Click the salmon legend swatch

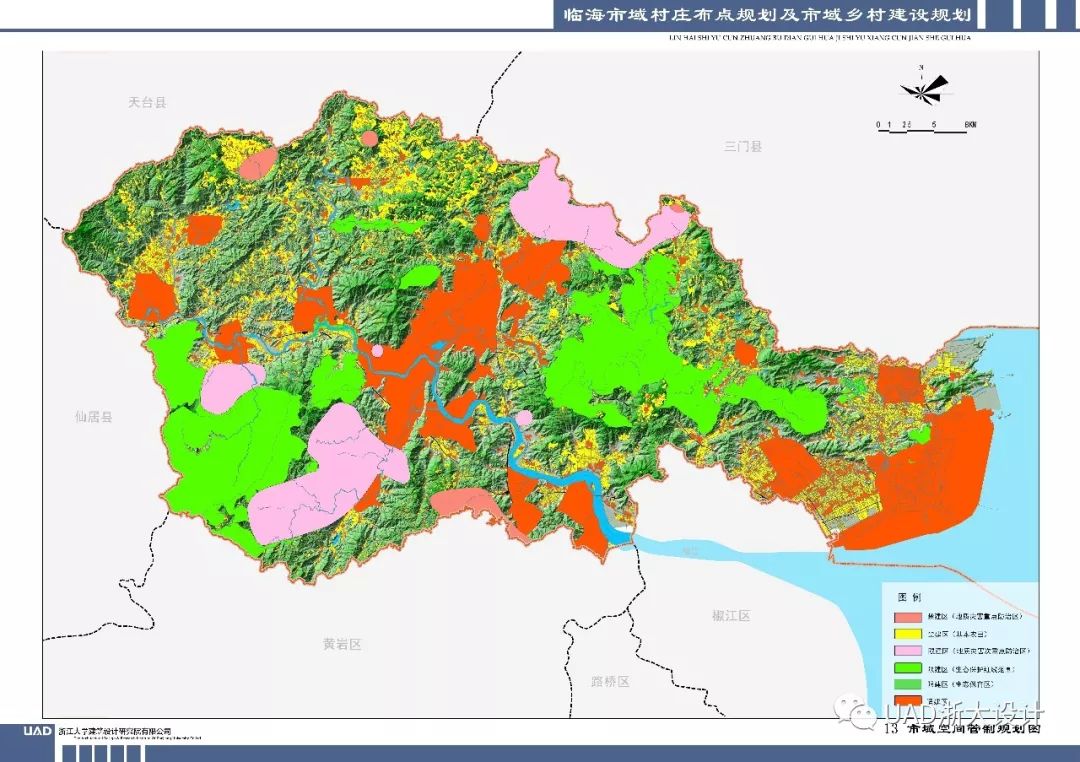coord(907,617)
